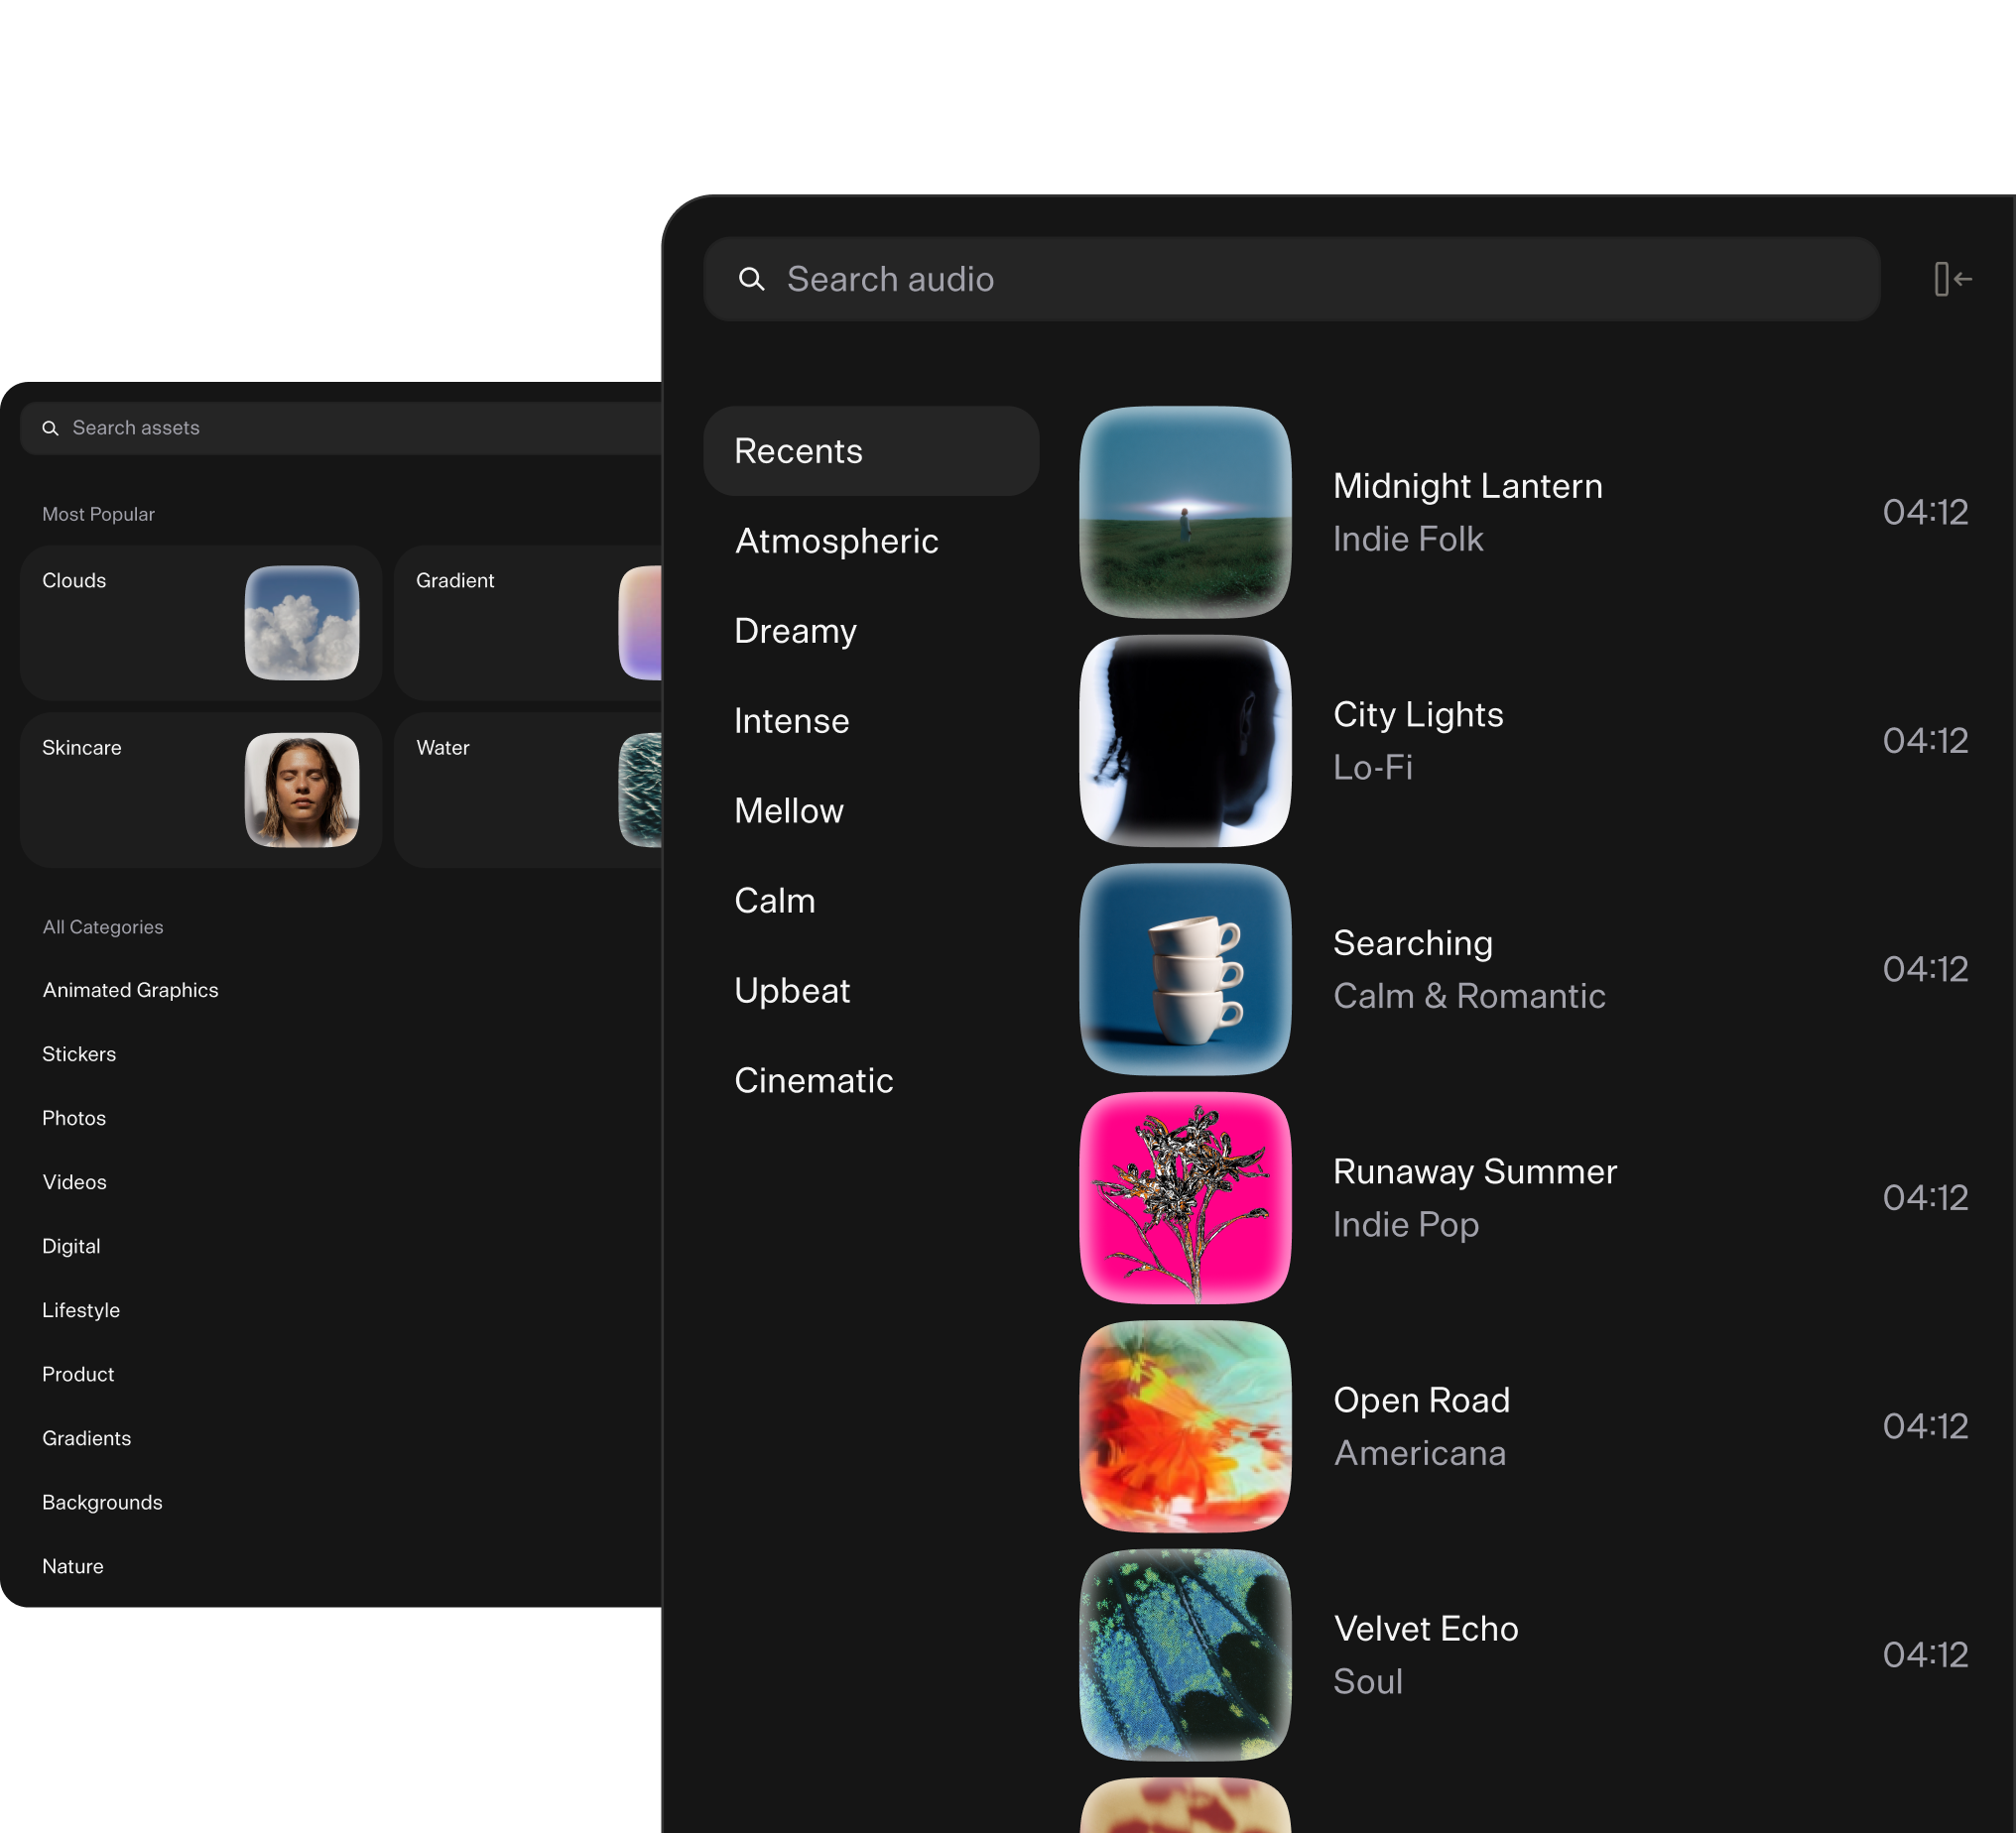Click the City Lights track title

point(1417,714)
